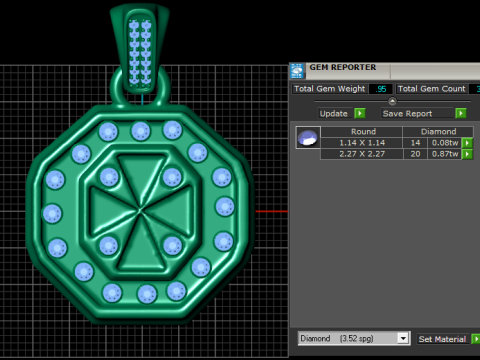Image resolution: width=480 pixels, height=360 pixels.
Task: Click the Diamond column header
Action: point(438,132)
